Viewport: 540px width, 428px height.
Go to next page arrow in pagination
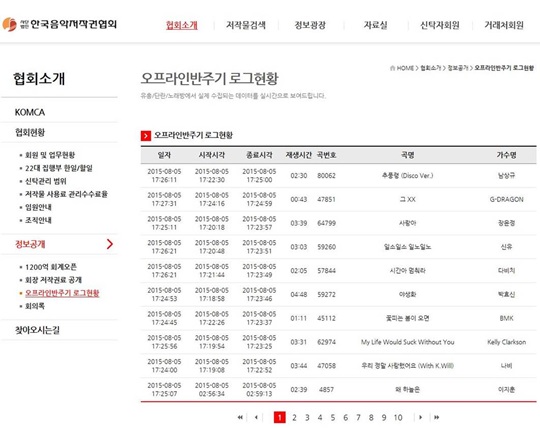click(420, 417)
